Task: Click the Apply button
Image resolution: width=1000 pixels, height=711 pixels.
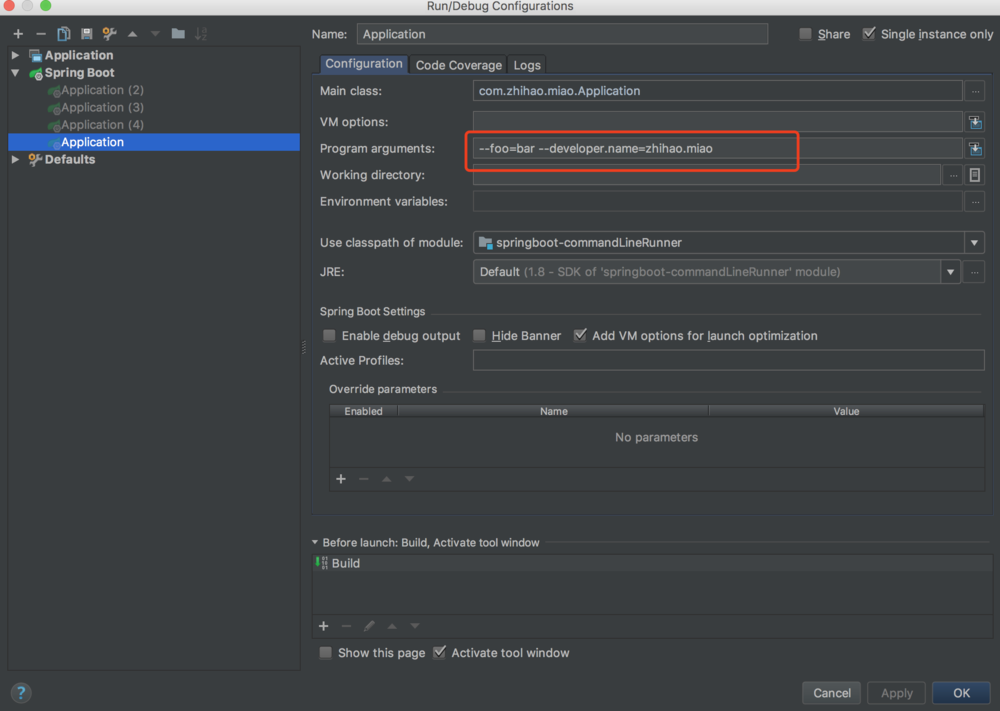Action: 896,692
